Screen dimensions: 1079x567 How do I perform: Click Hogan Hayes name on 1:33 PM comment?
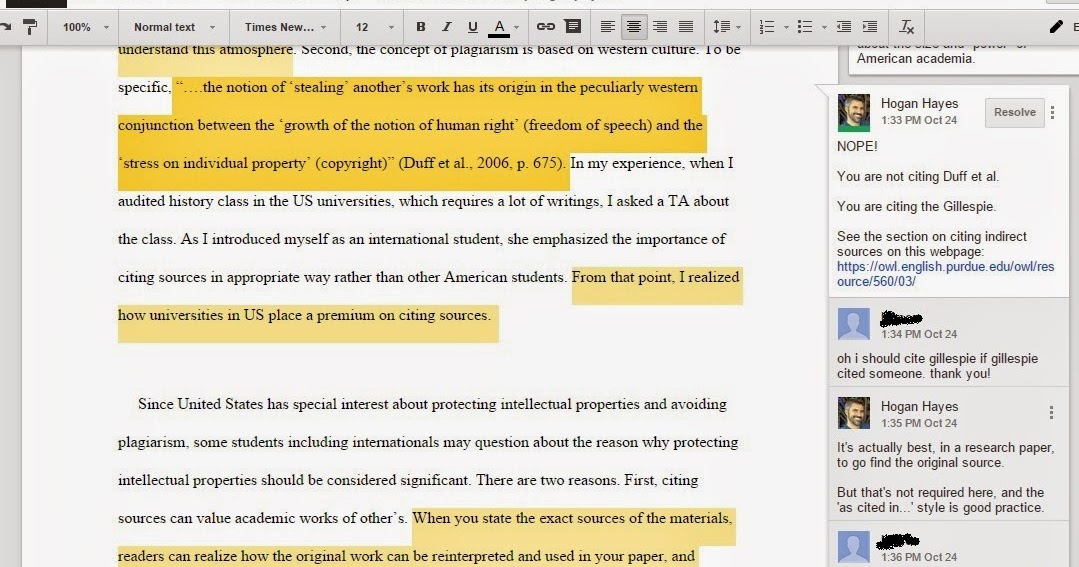pos(919,103)
